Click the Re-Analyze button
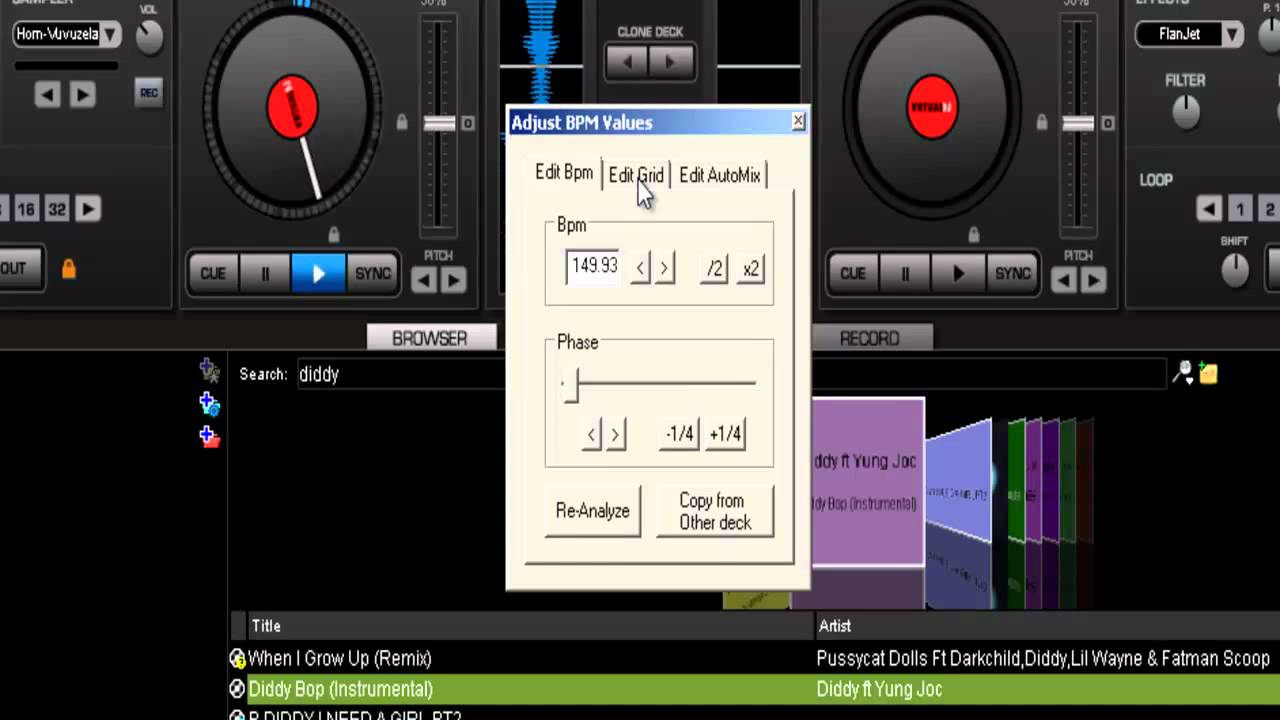The image size is (1280, 720). (593, 511)
